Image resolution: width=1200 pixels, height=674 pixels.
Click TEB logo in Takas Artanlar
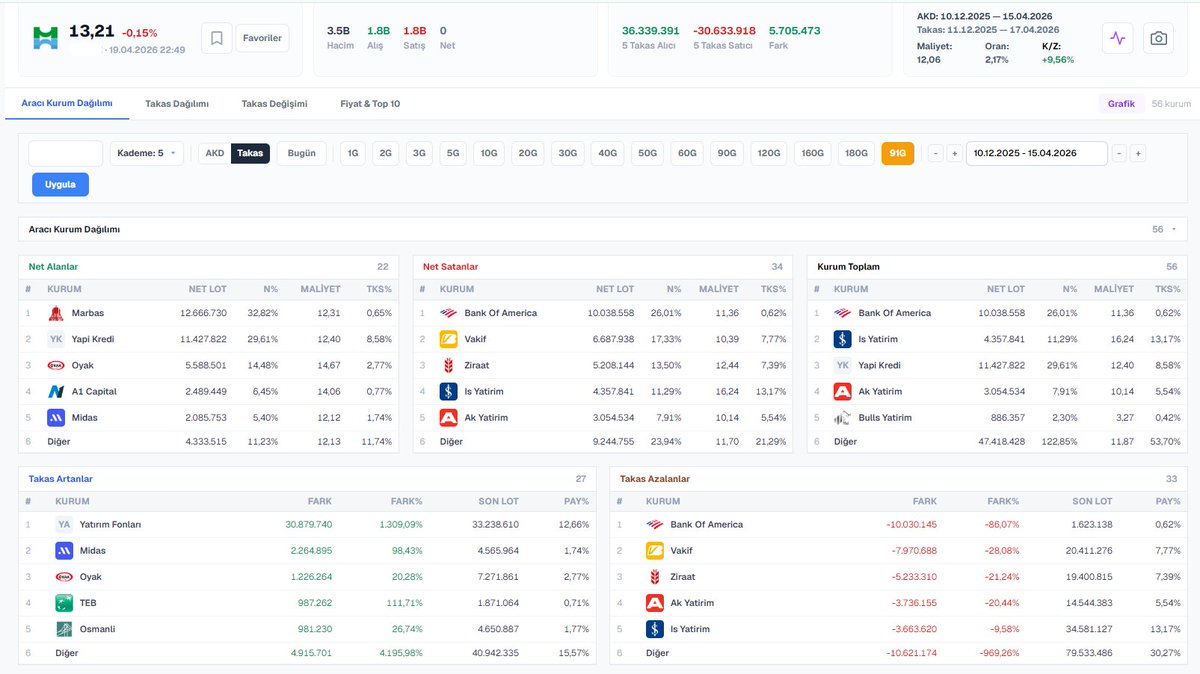coord(64,603)
